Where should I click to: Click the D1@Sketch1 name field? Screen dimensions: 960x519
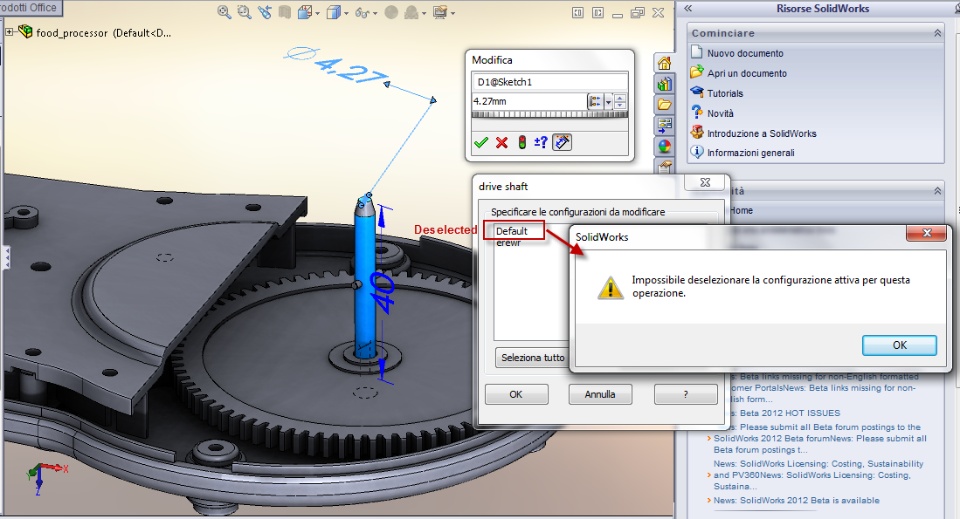[x=549, y=82]
